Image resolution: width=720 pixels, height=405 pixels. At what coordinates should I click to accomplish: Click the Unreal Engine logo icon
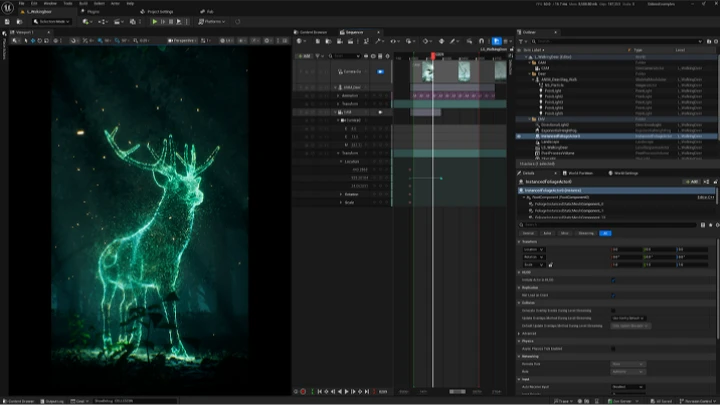click(7, 7)
